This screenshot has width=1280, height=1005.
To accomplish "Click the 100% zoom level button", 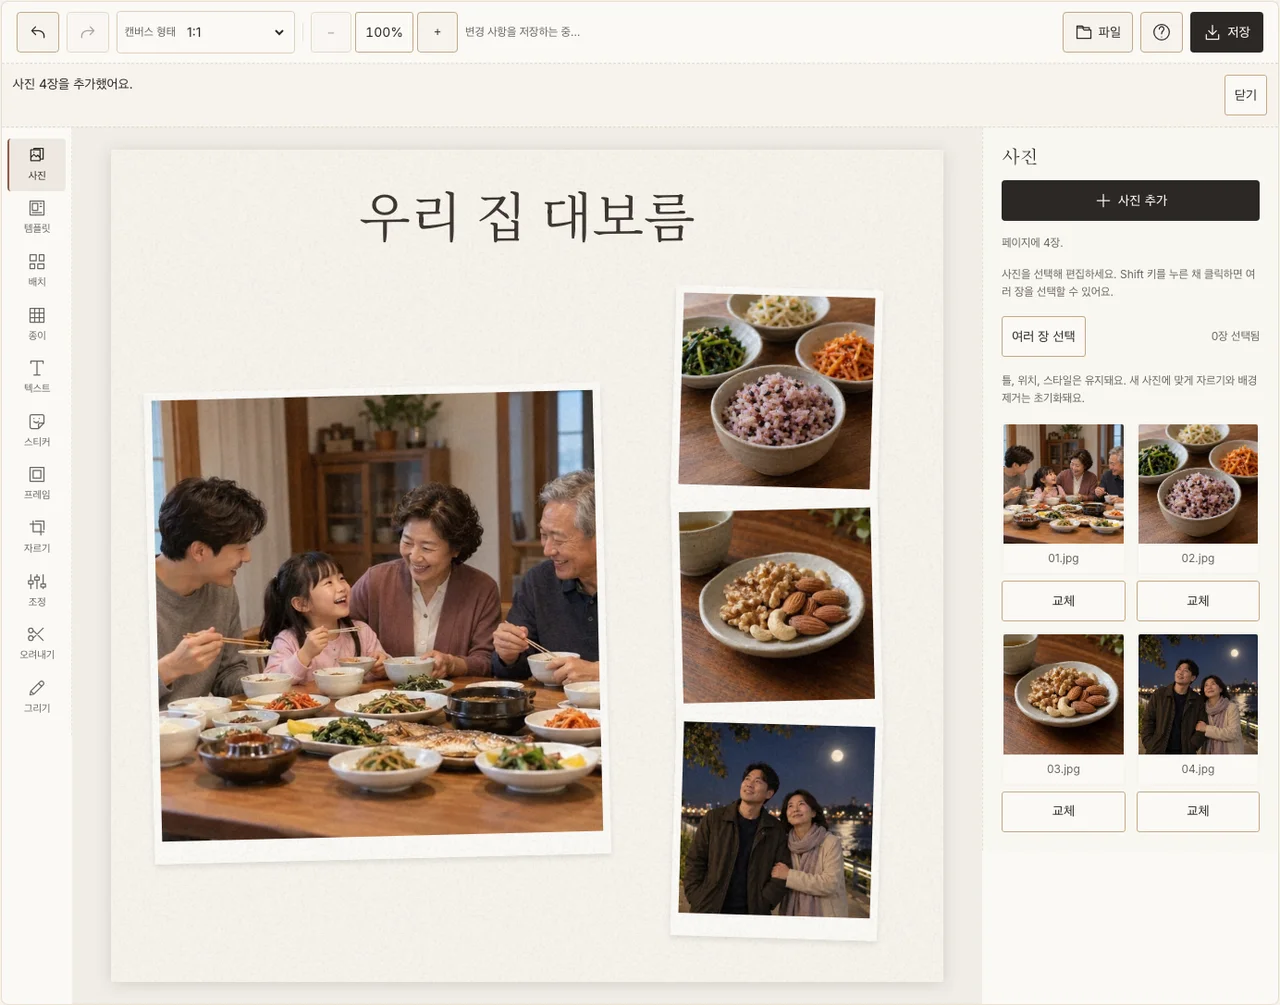I will click(384, 32).
